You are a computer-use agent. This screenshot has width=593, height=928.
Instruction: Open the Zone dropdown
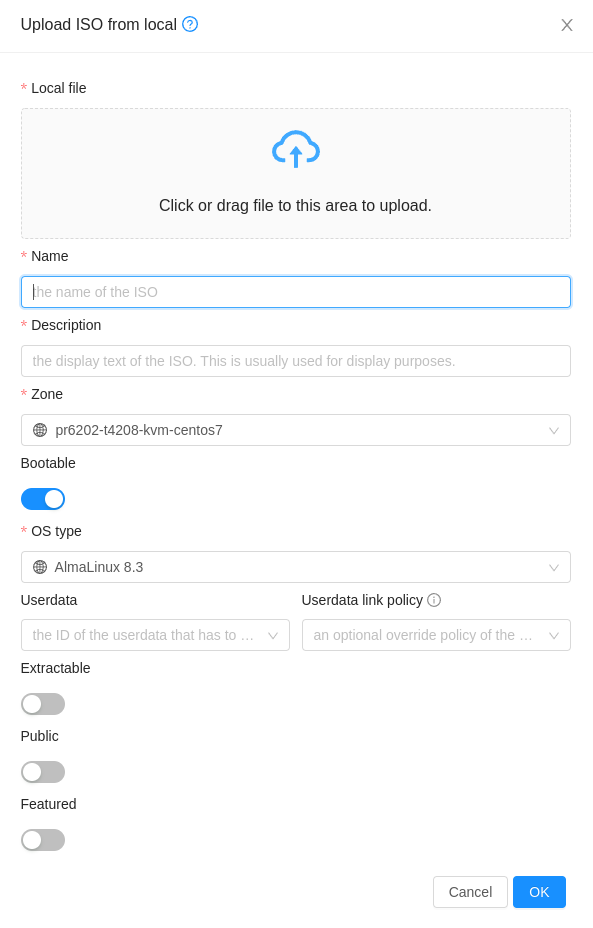pos(295,430)
